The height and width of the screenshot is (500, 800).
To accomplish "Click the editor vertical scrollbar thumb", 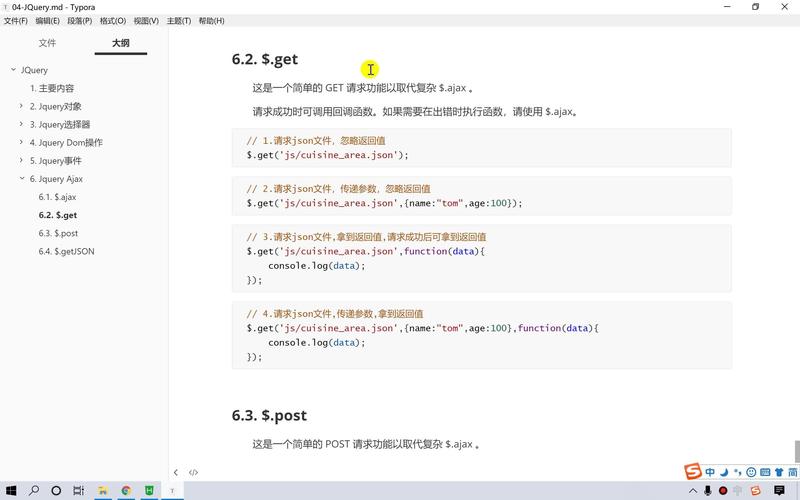I will 796,452.
